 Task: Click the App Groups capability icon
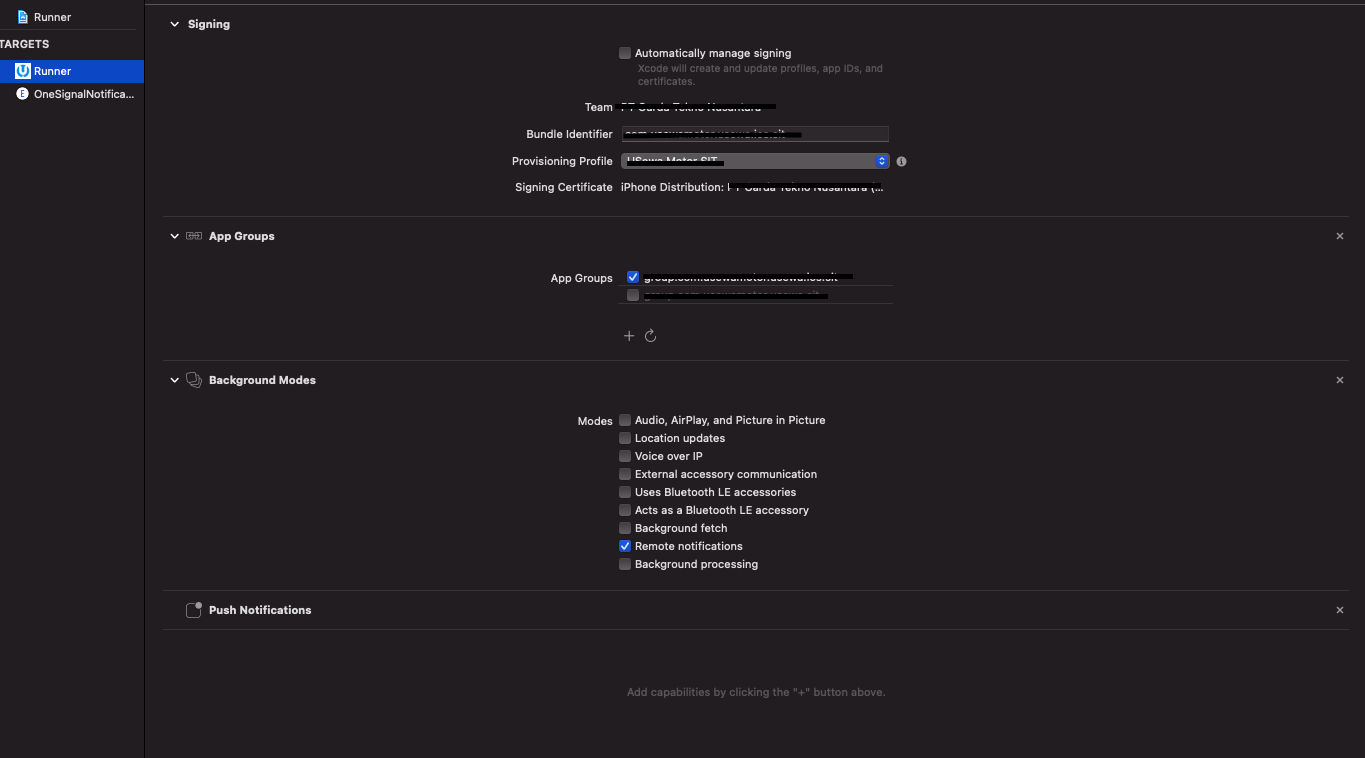[192, 235]
